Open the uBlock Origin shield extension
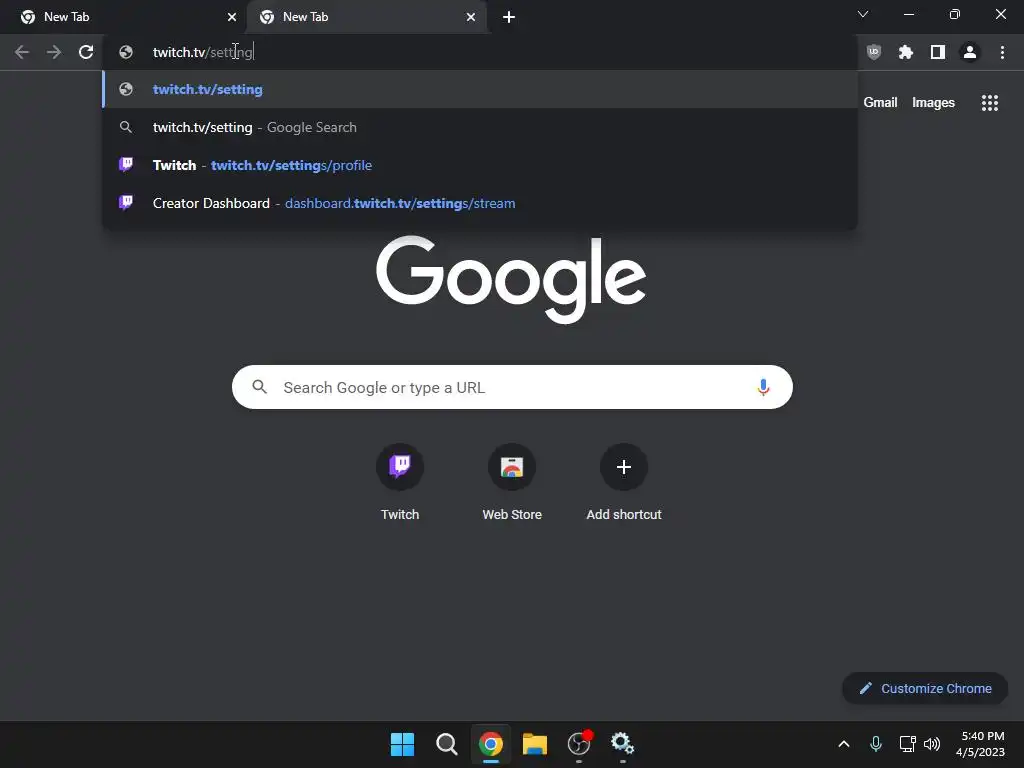Image resolution: width=1024 pixels, height=768 pixels. (874, 52)
